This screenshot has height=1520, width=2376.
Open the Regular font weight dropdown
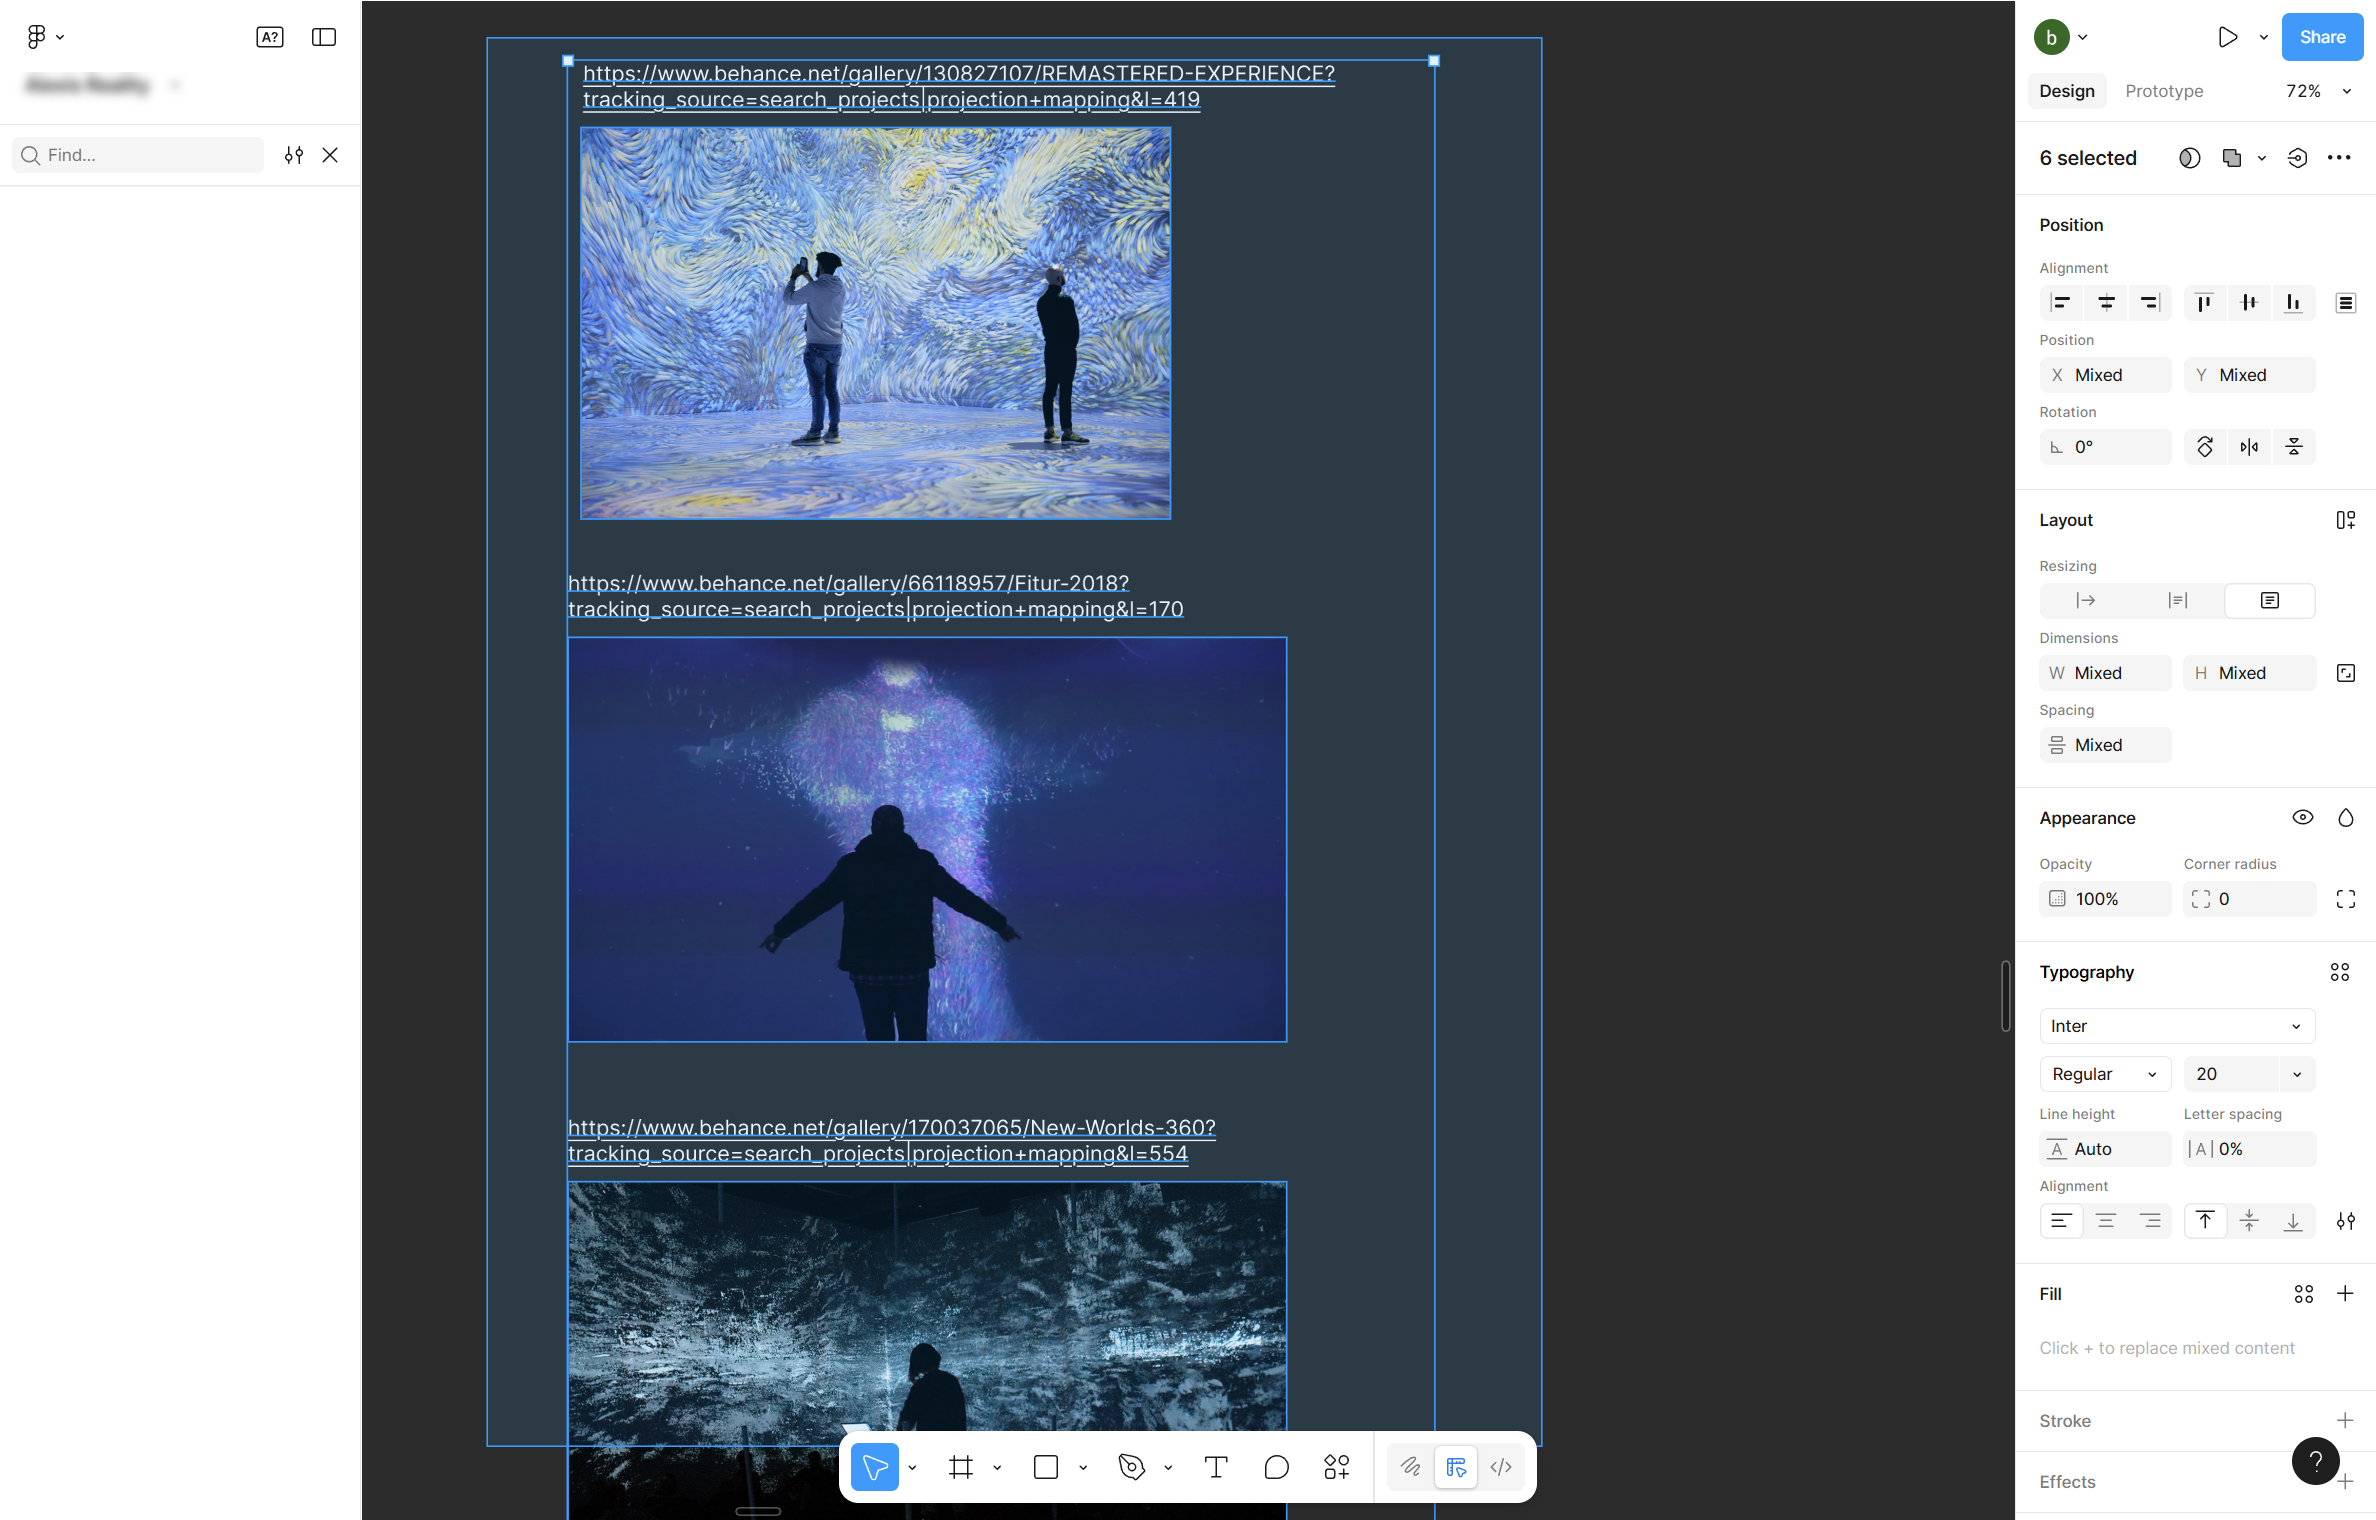click(x=2104, y=1074)
